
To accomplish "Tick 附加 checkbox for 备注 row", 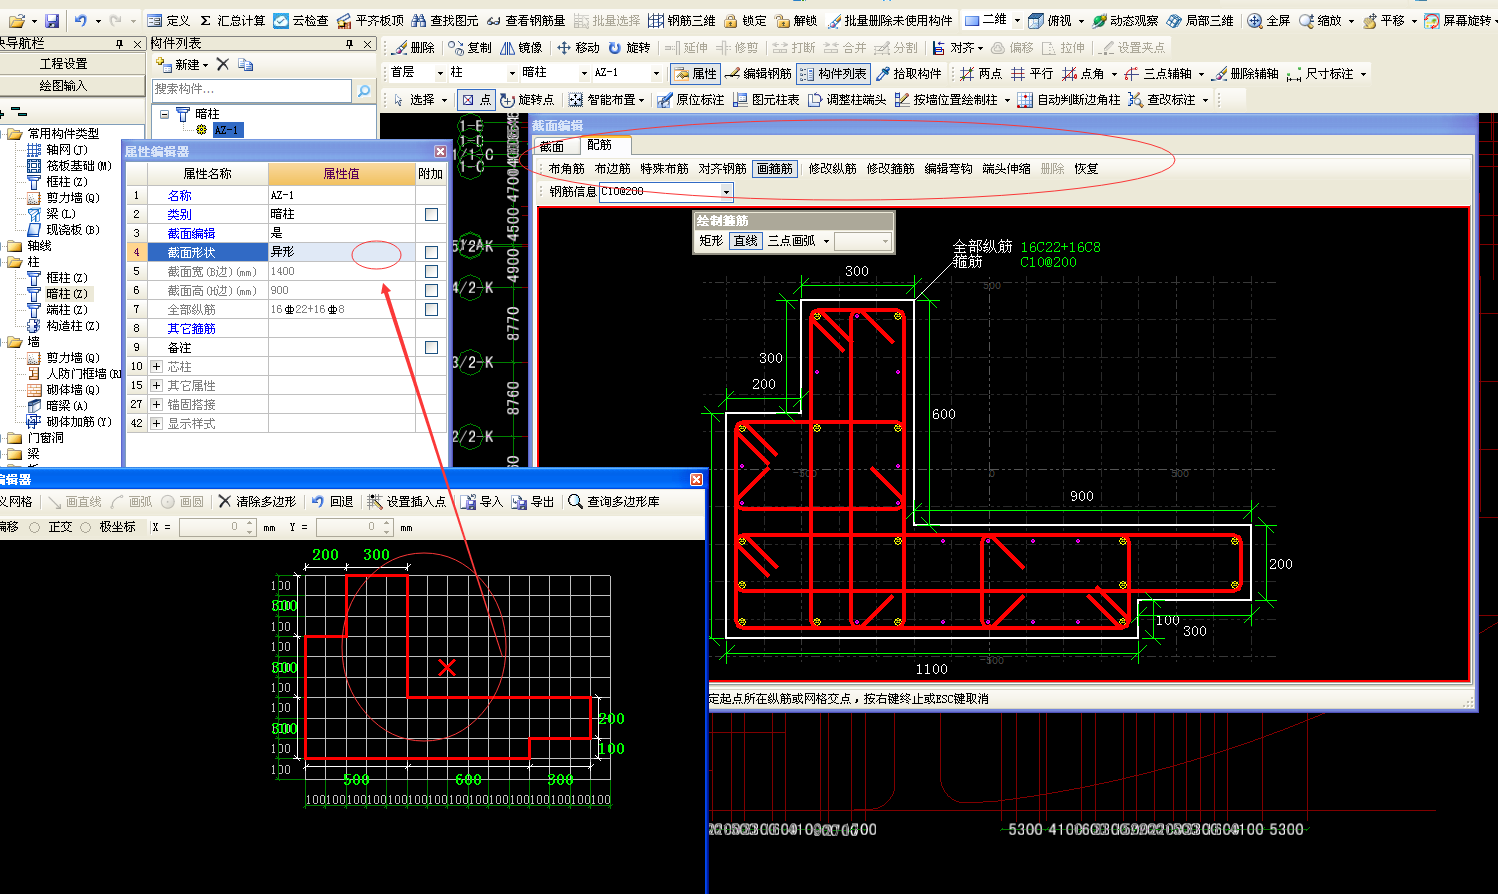I will (x=431, y=347).
